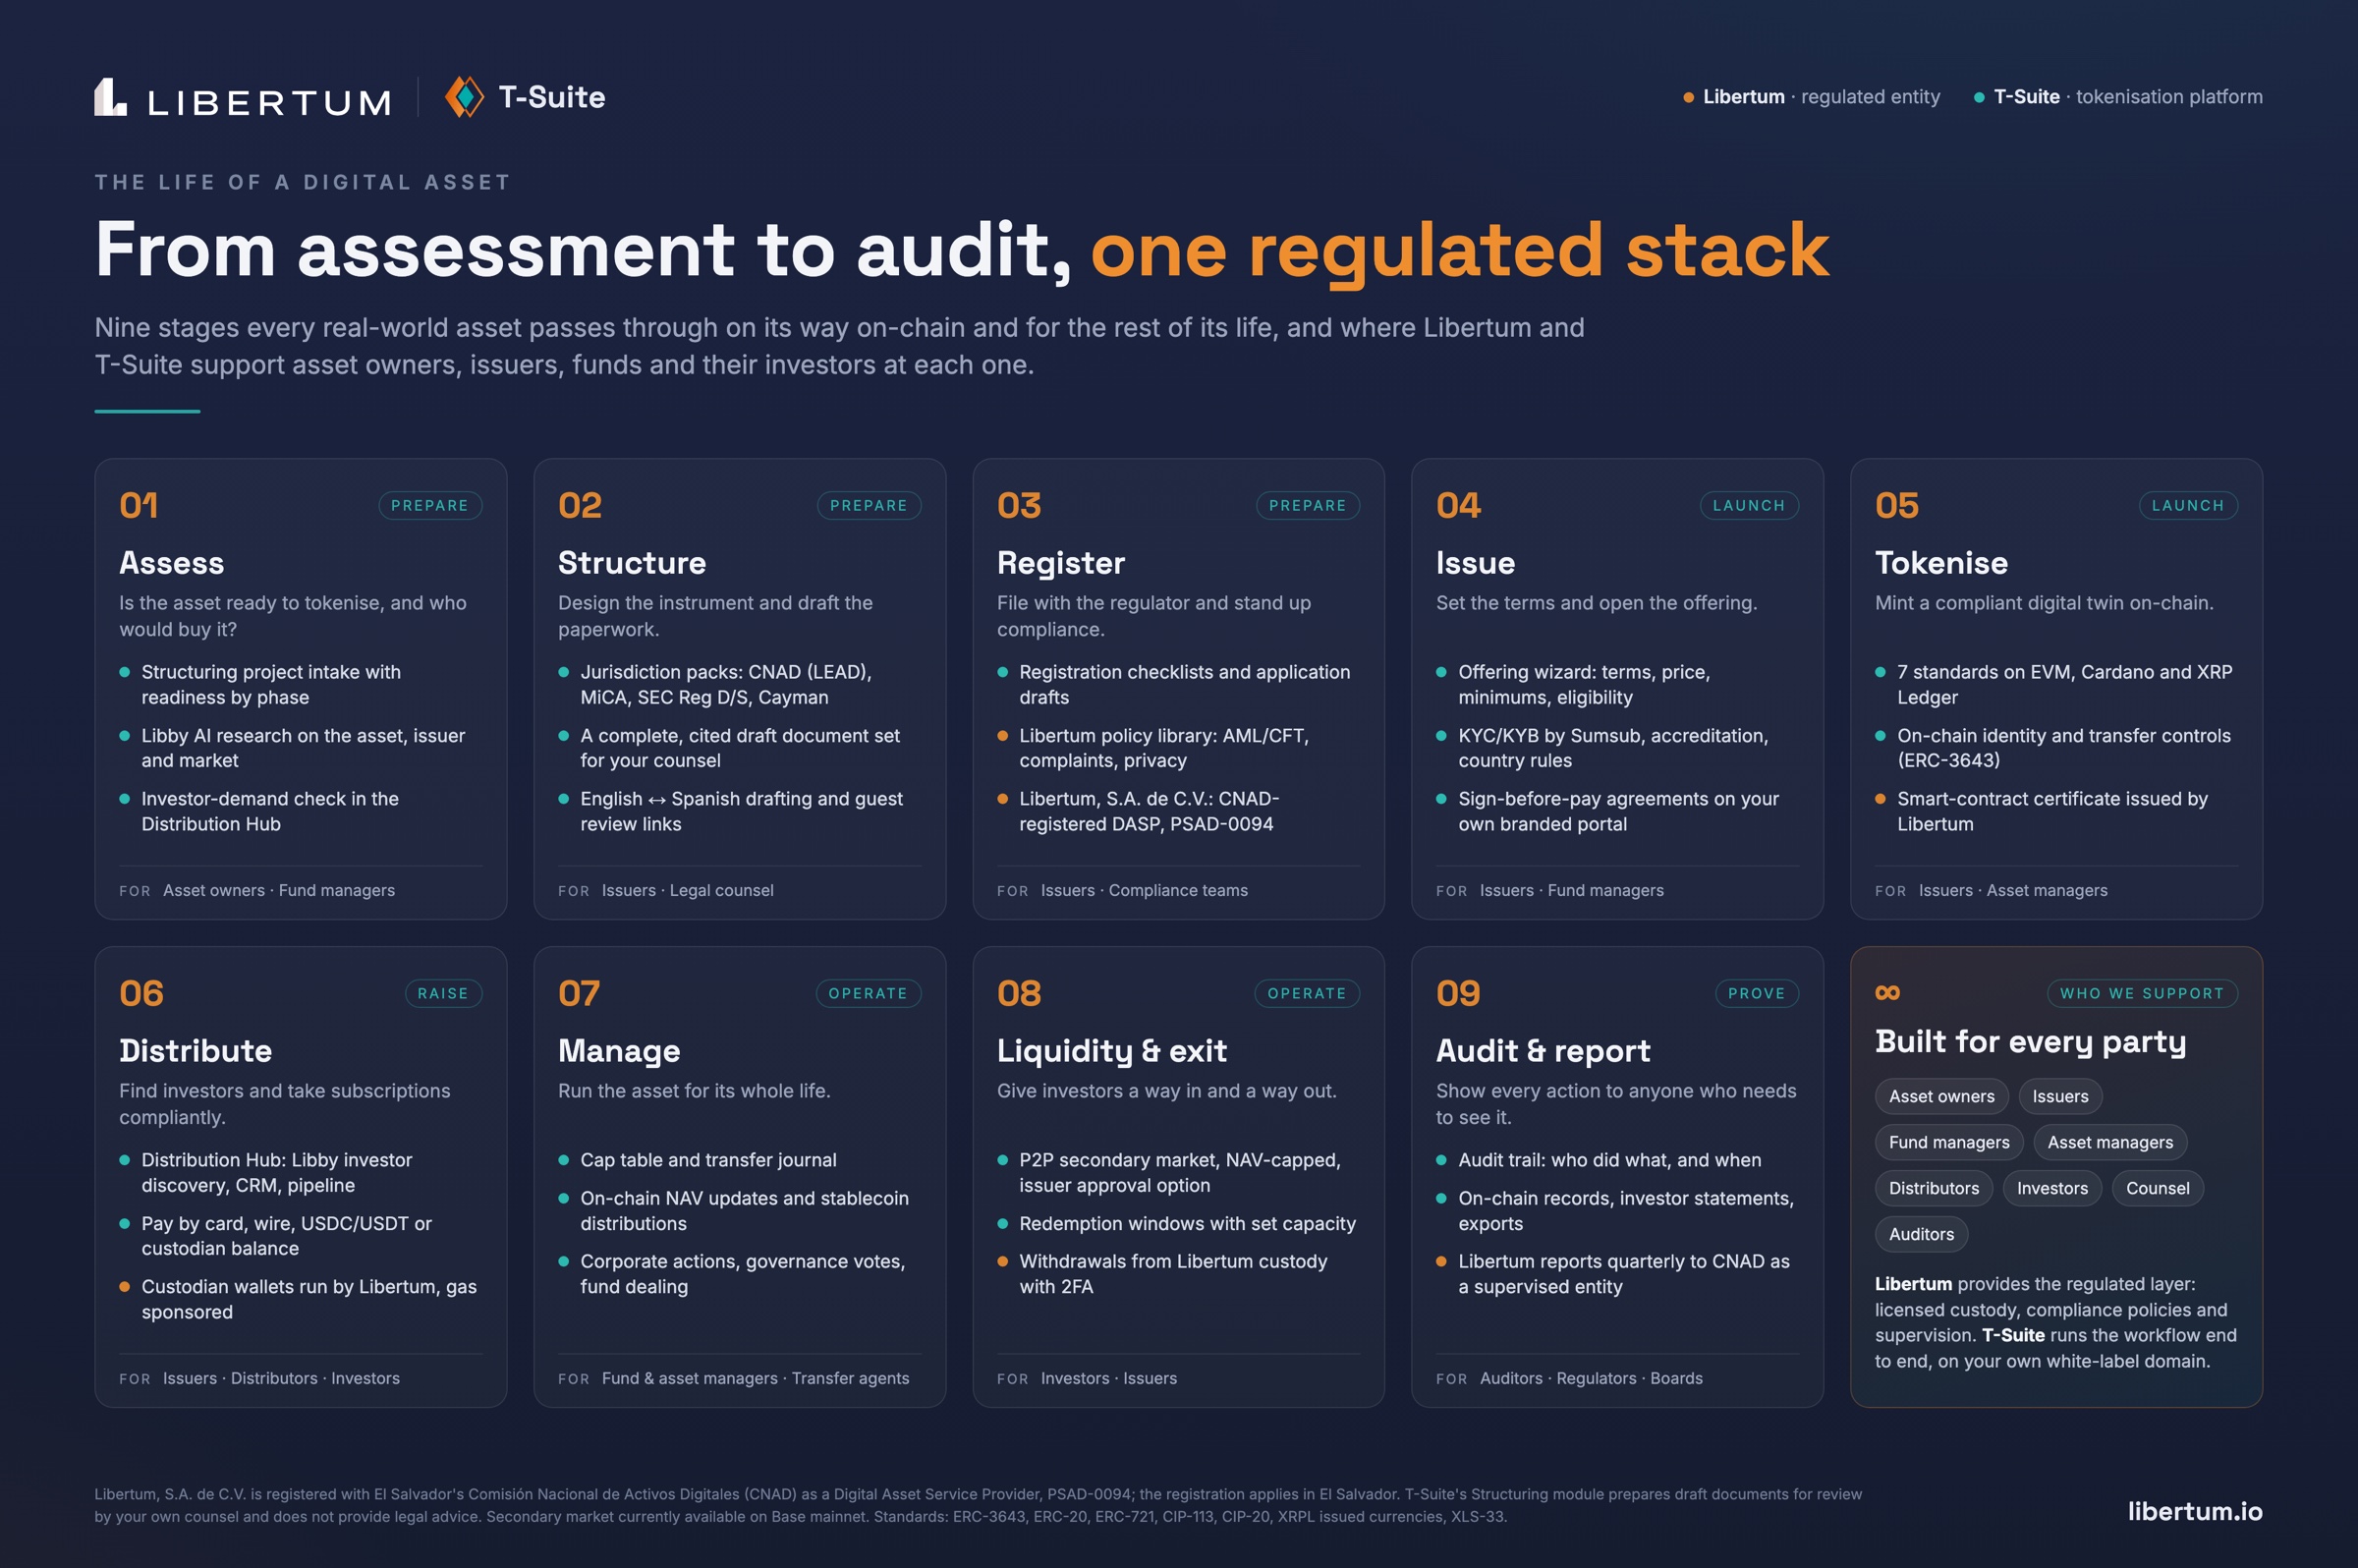Click the LAUNCH badge on the Tokenise card

[2188, 505]
